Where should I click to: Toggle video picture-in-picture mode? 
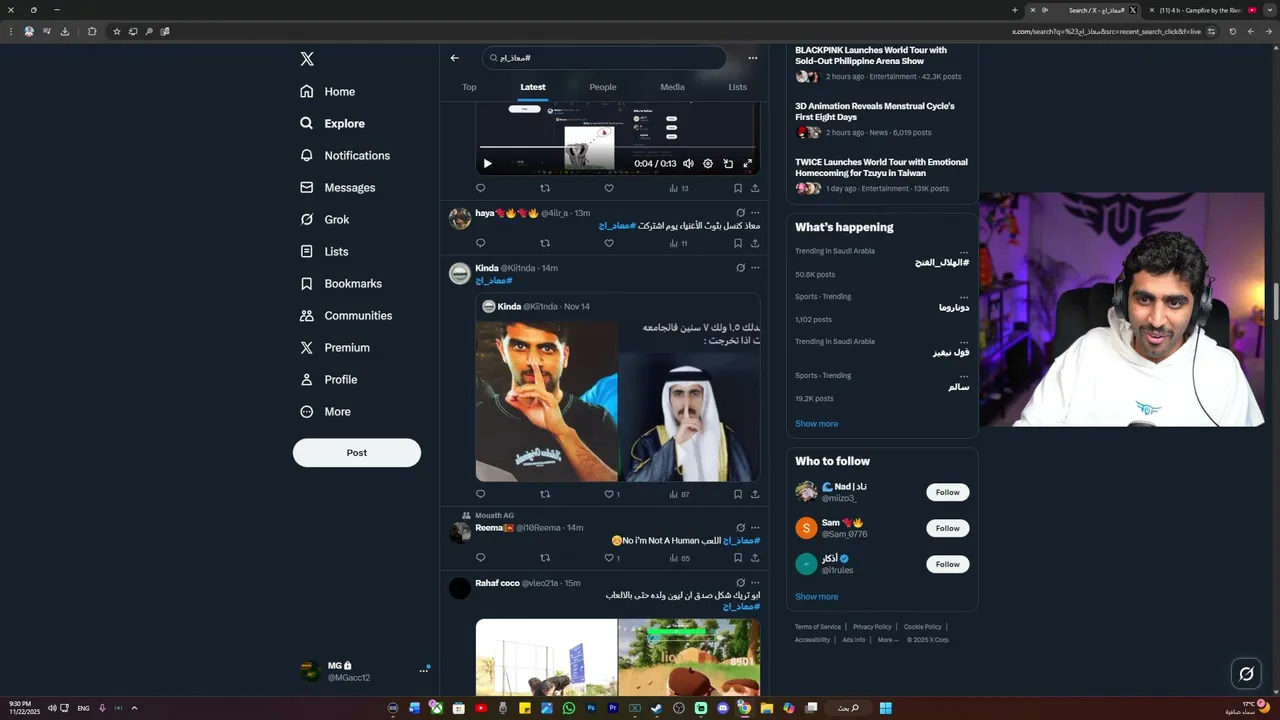(728, 163)
